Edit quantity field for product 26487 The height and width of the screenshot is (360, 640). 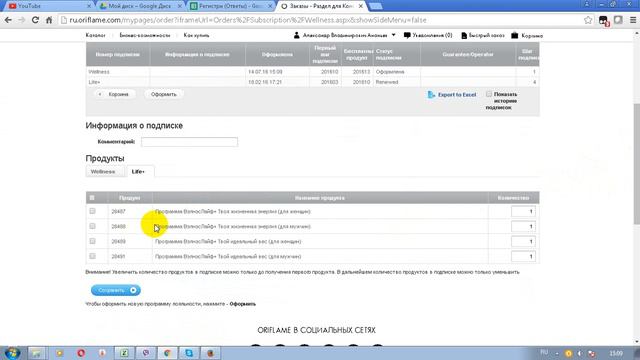(x=523, y=211)
